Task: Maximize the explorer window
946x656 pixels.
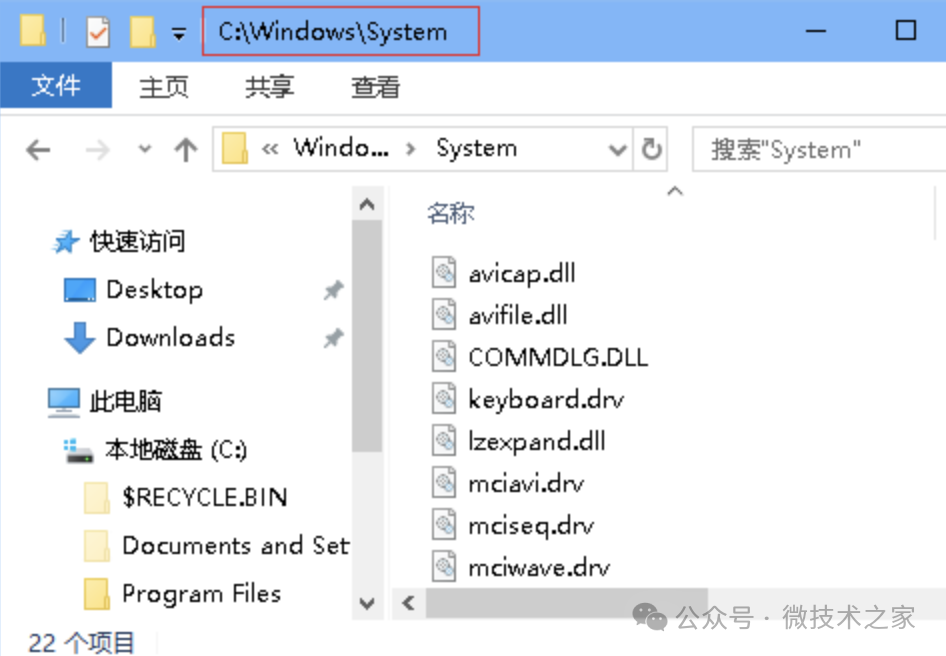Action: point(906,30)
